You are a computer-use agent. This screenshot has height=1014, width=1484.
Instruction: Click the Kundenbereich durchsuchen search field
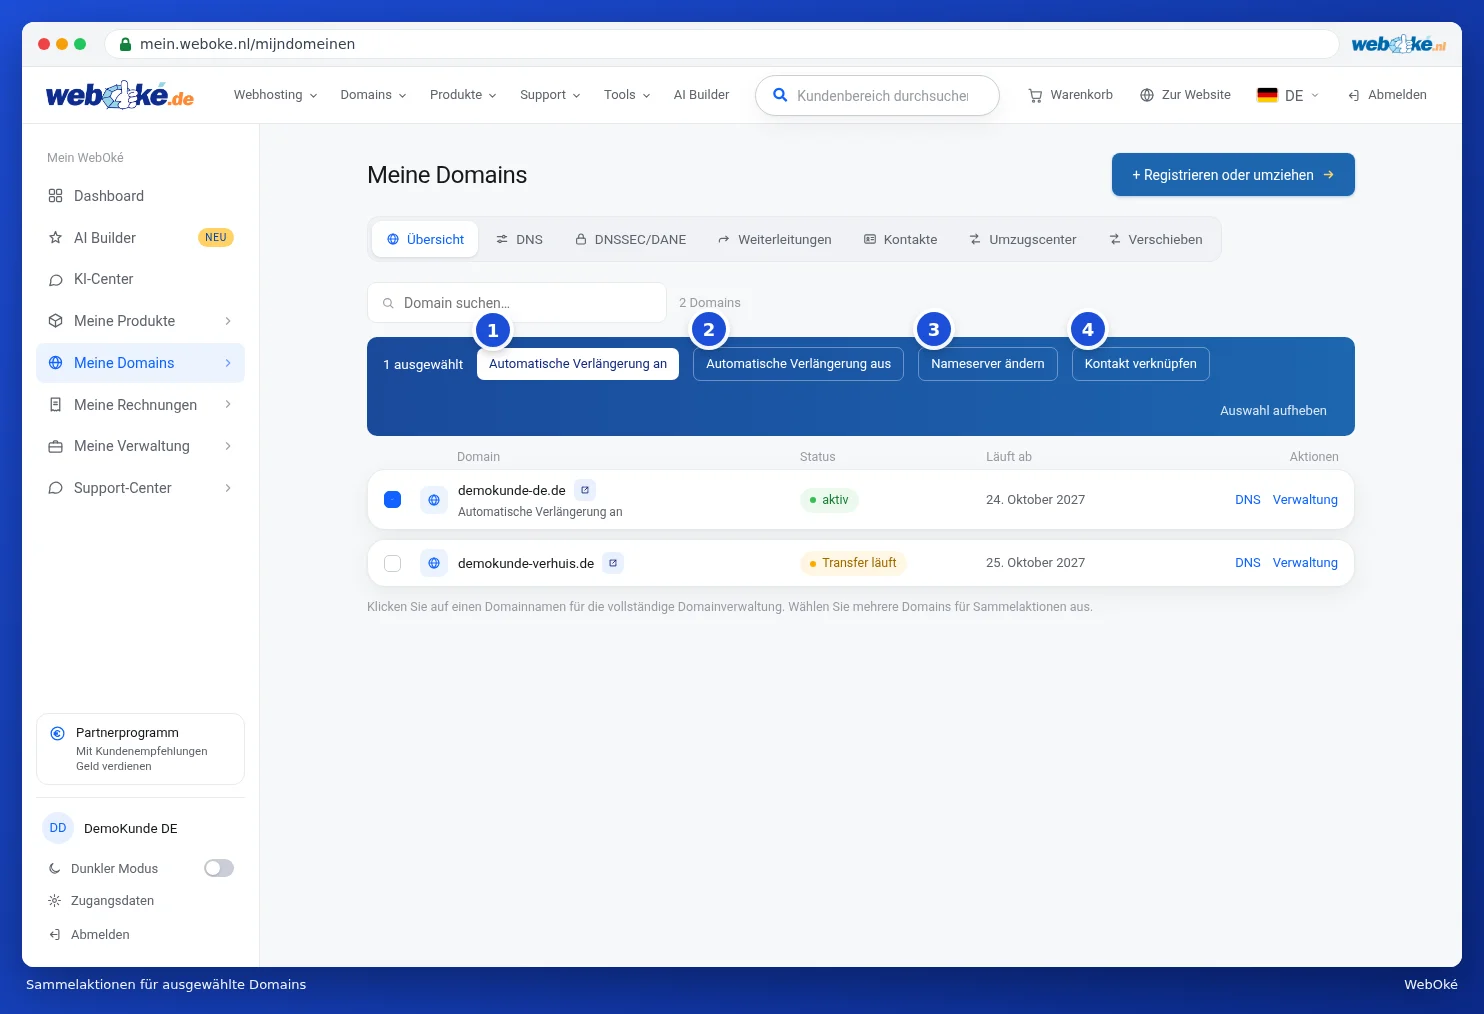(877, 96)
